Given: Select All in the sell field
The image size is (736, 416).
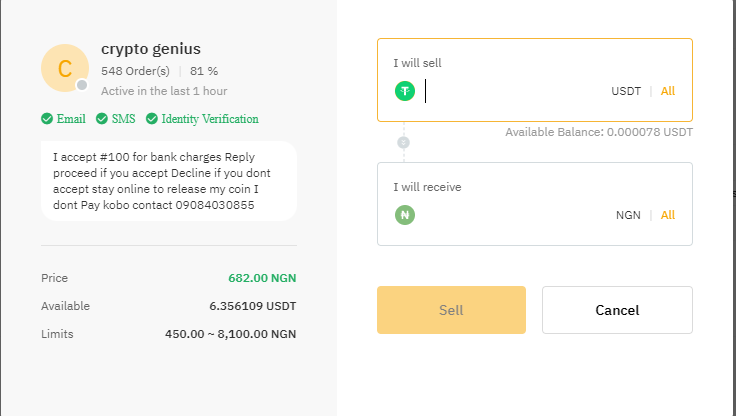Looking at the screenshot, I should click(668, 91).
